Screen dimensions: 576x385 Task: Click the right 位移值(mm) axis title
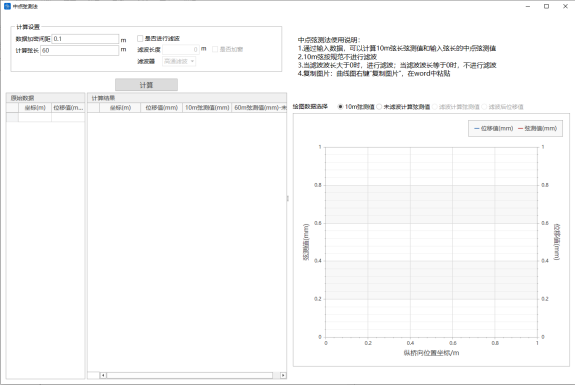tap(557, 242)
